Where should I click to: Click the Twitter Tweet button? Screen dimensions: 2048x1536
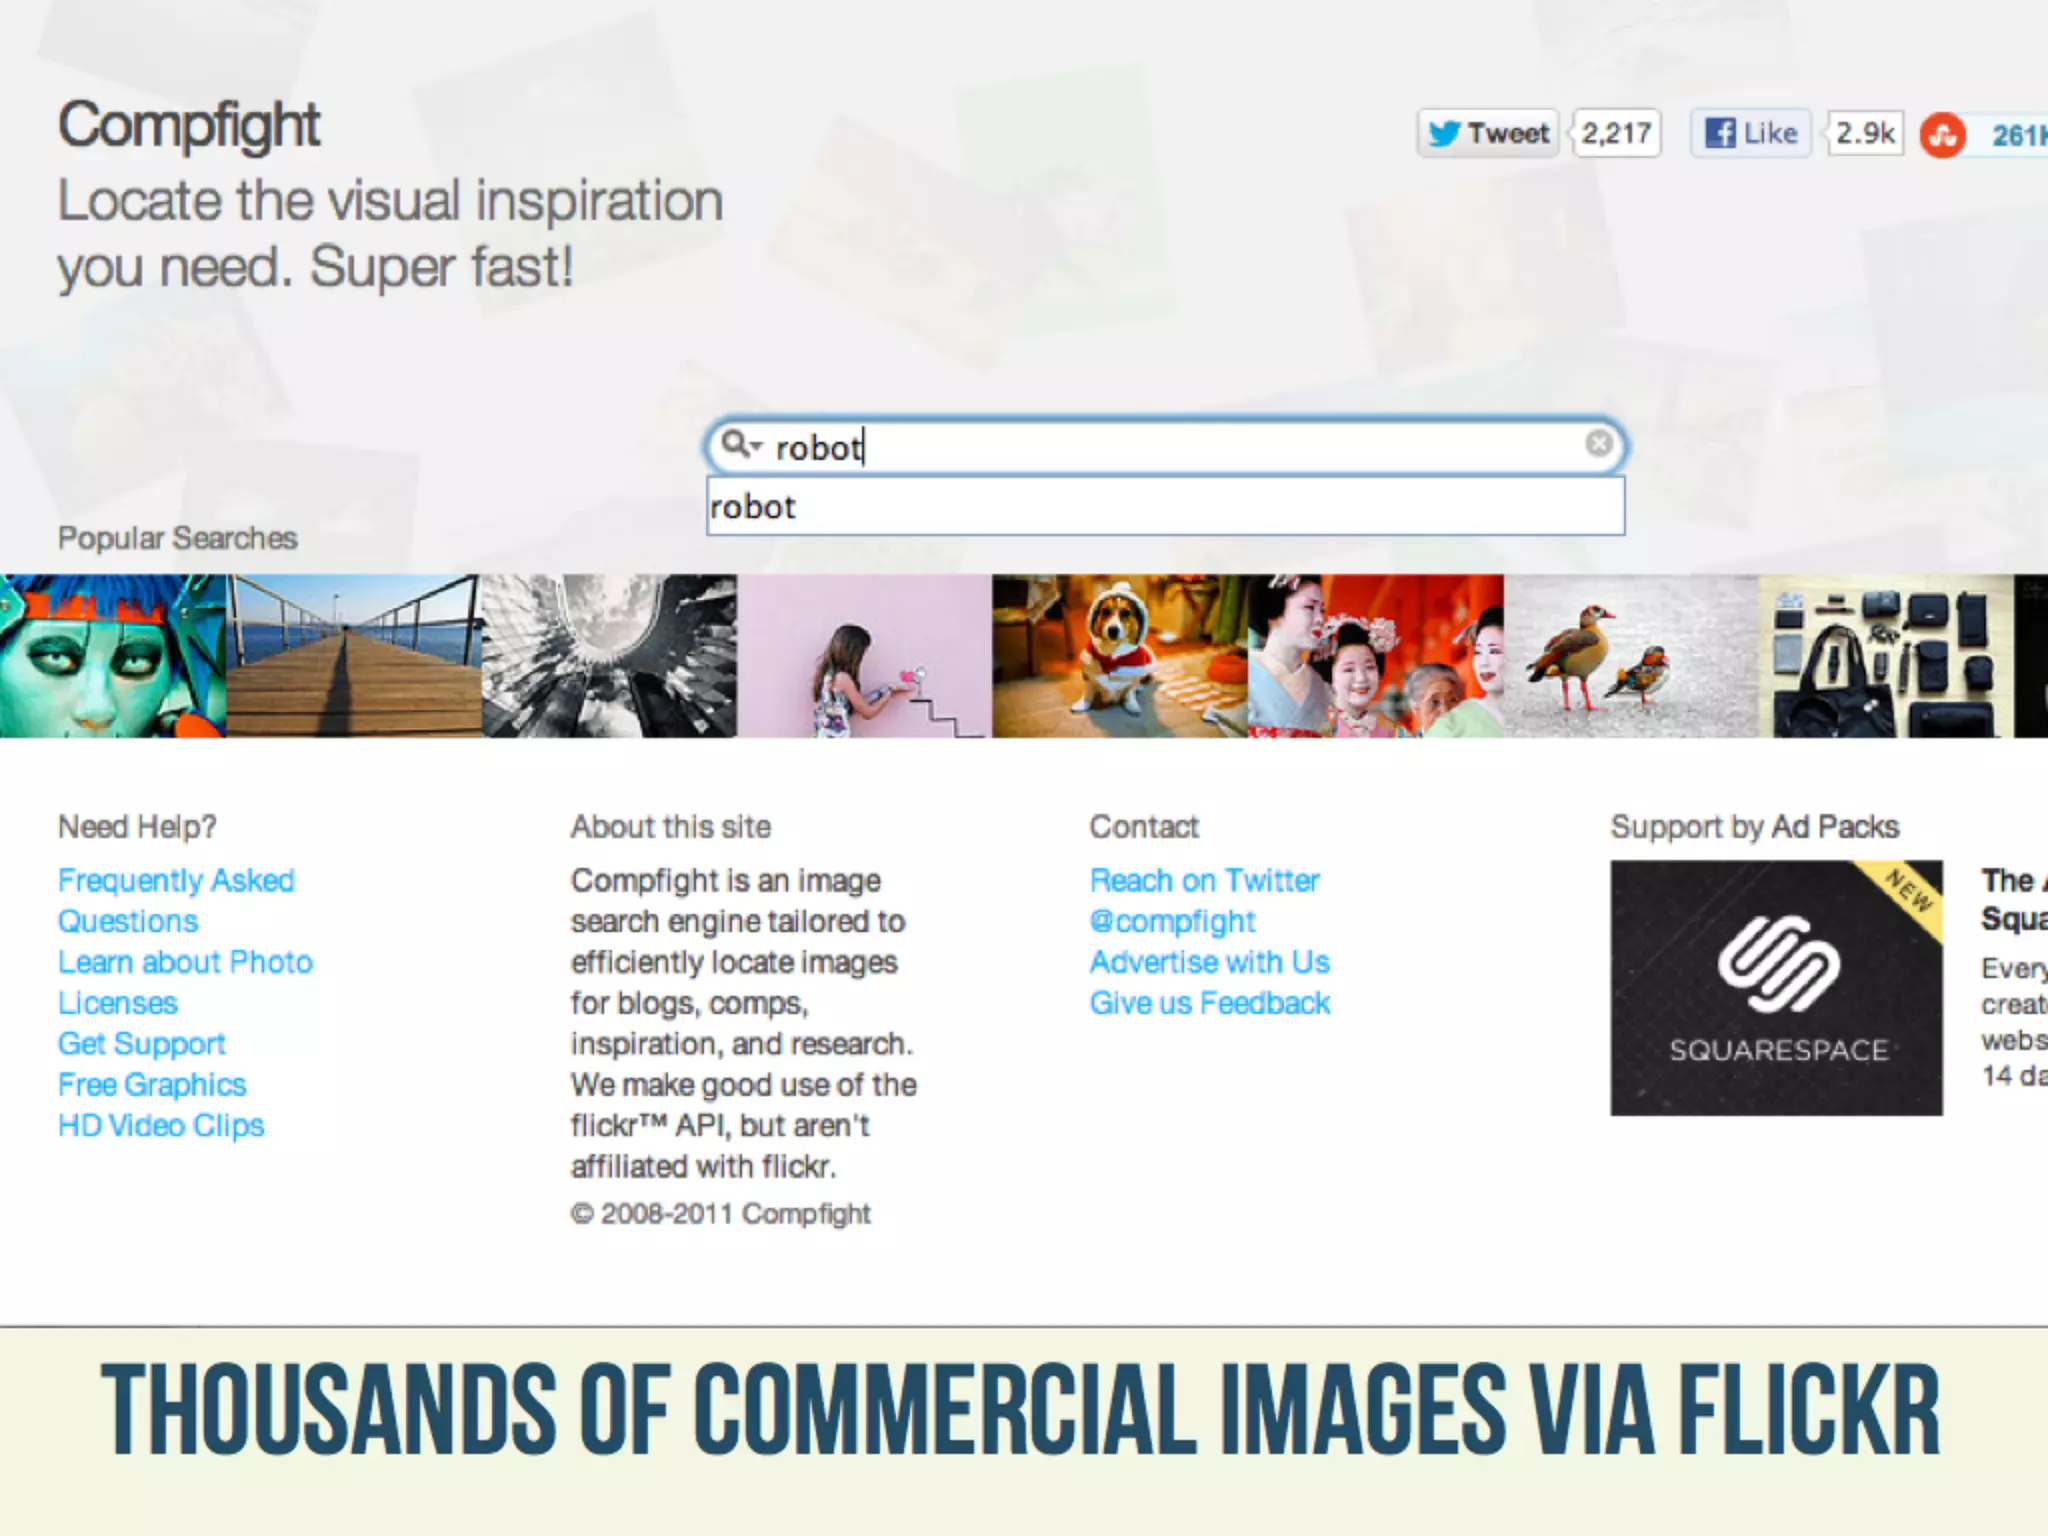pos(1487,133)
